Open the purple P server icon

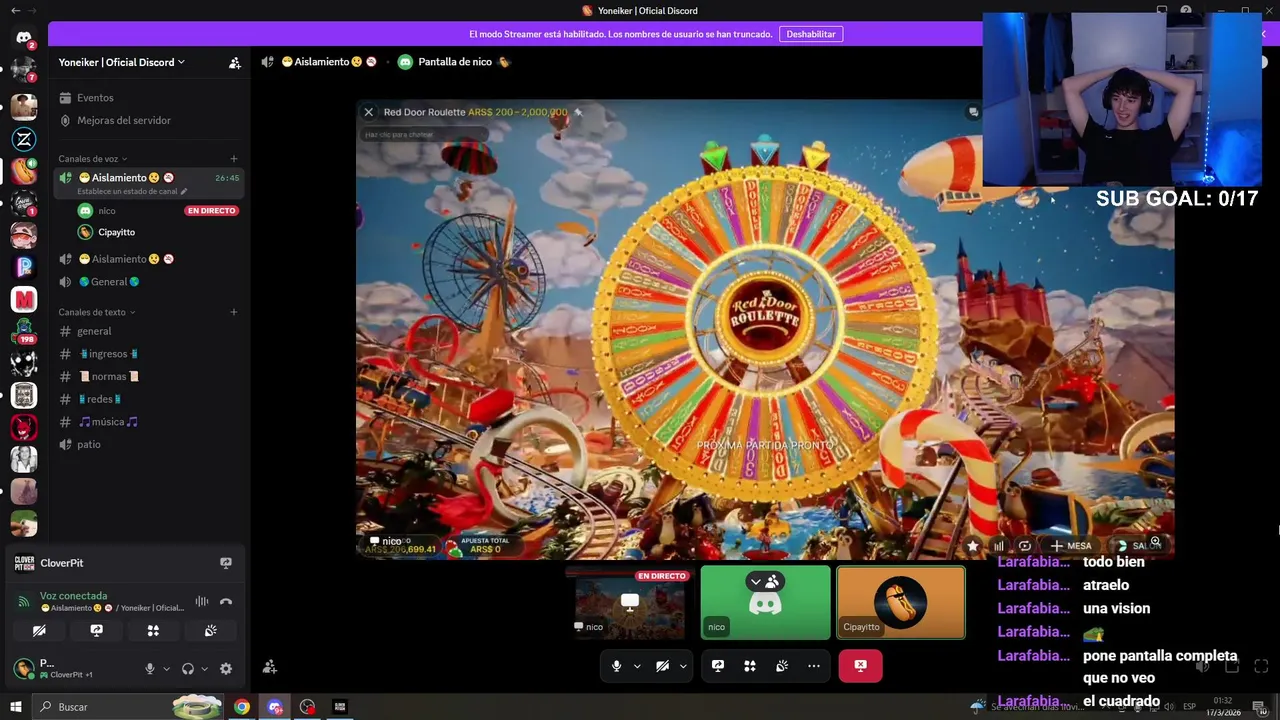(x=24, y=267)
